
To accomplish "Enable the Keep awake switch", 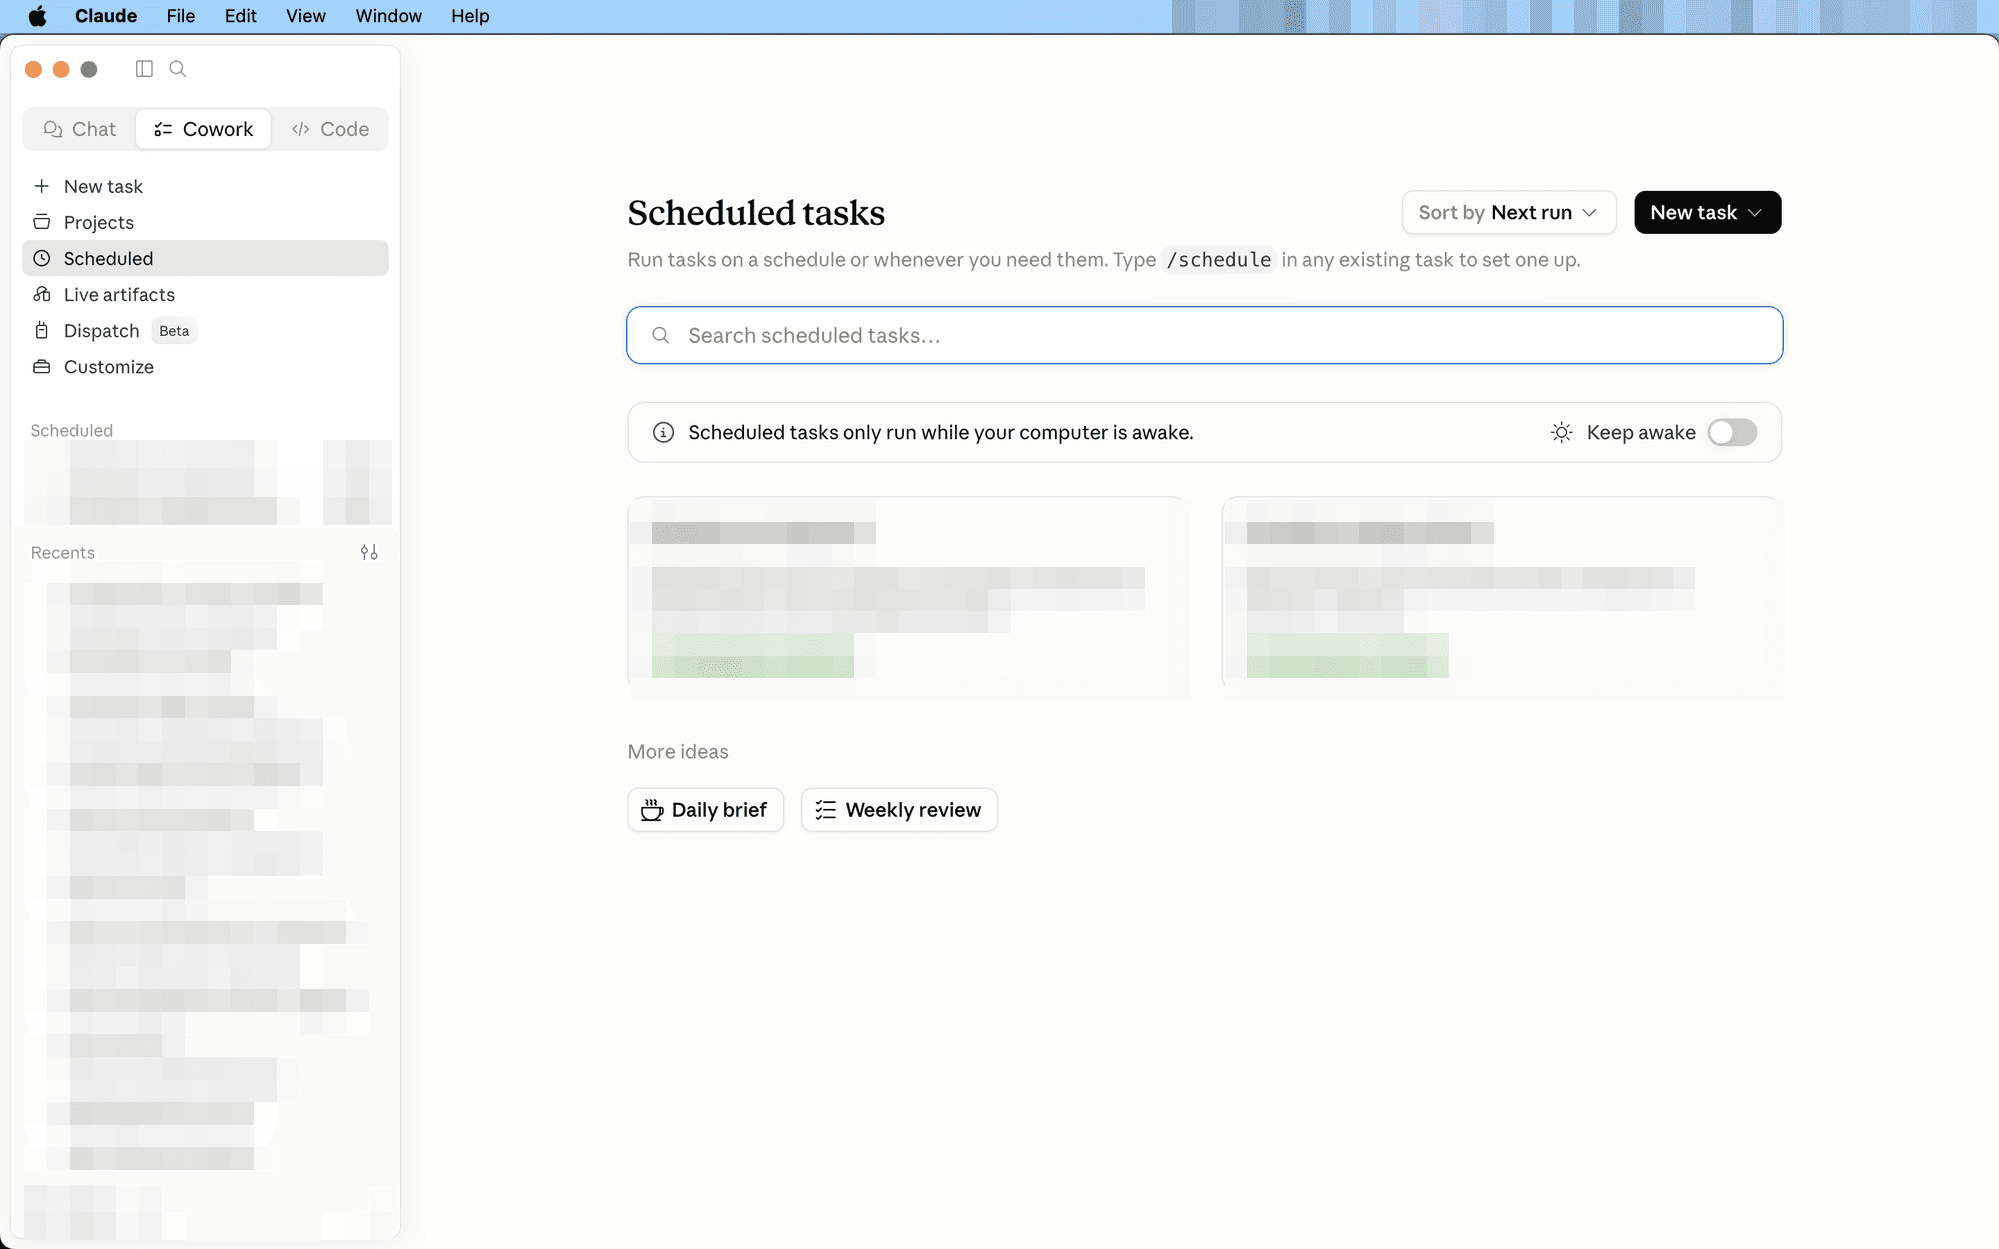I will (1732, 432).
